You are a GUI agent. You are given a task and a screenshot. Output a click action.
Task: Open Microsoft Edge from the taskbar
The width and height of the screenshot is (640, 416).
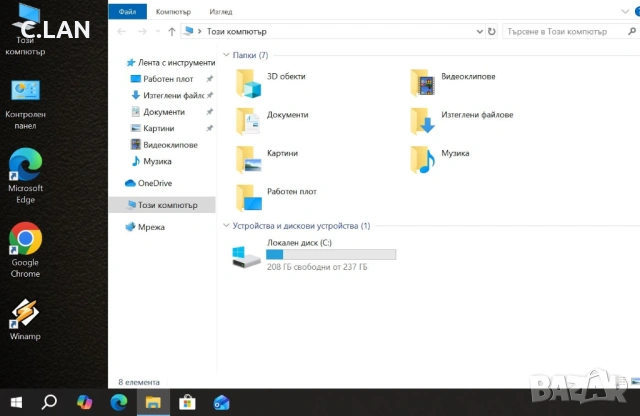pyautogui.click(x=119, y=403)
